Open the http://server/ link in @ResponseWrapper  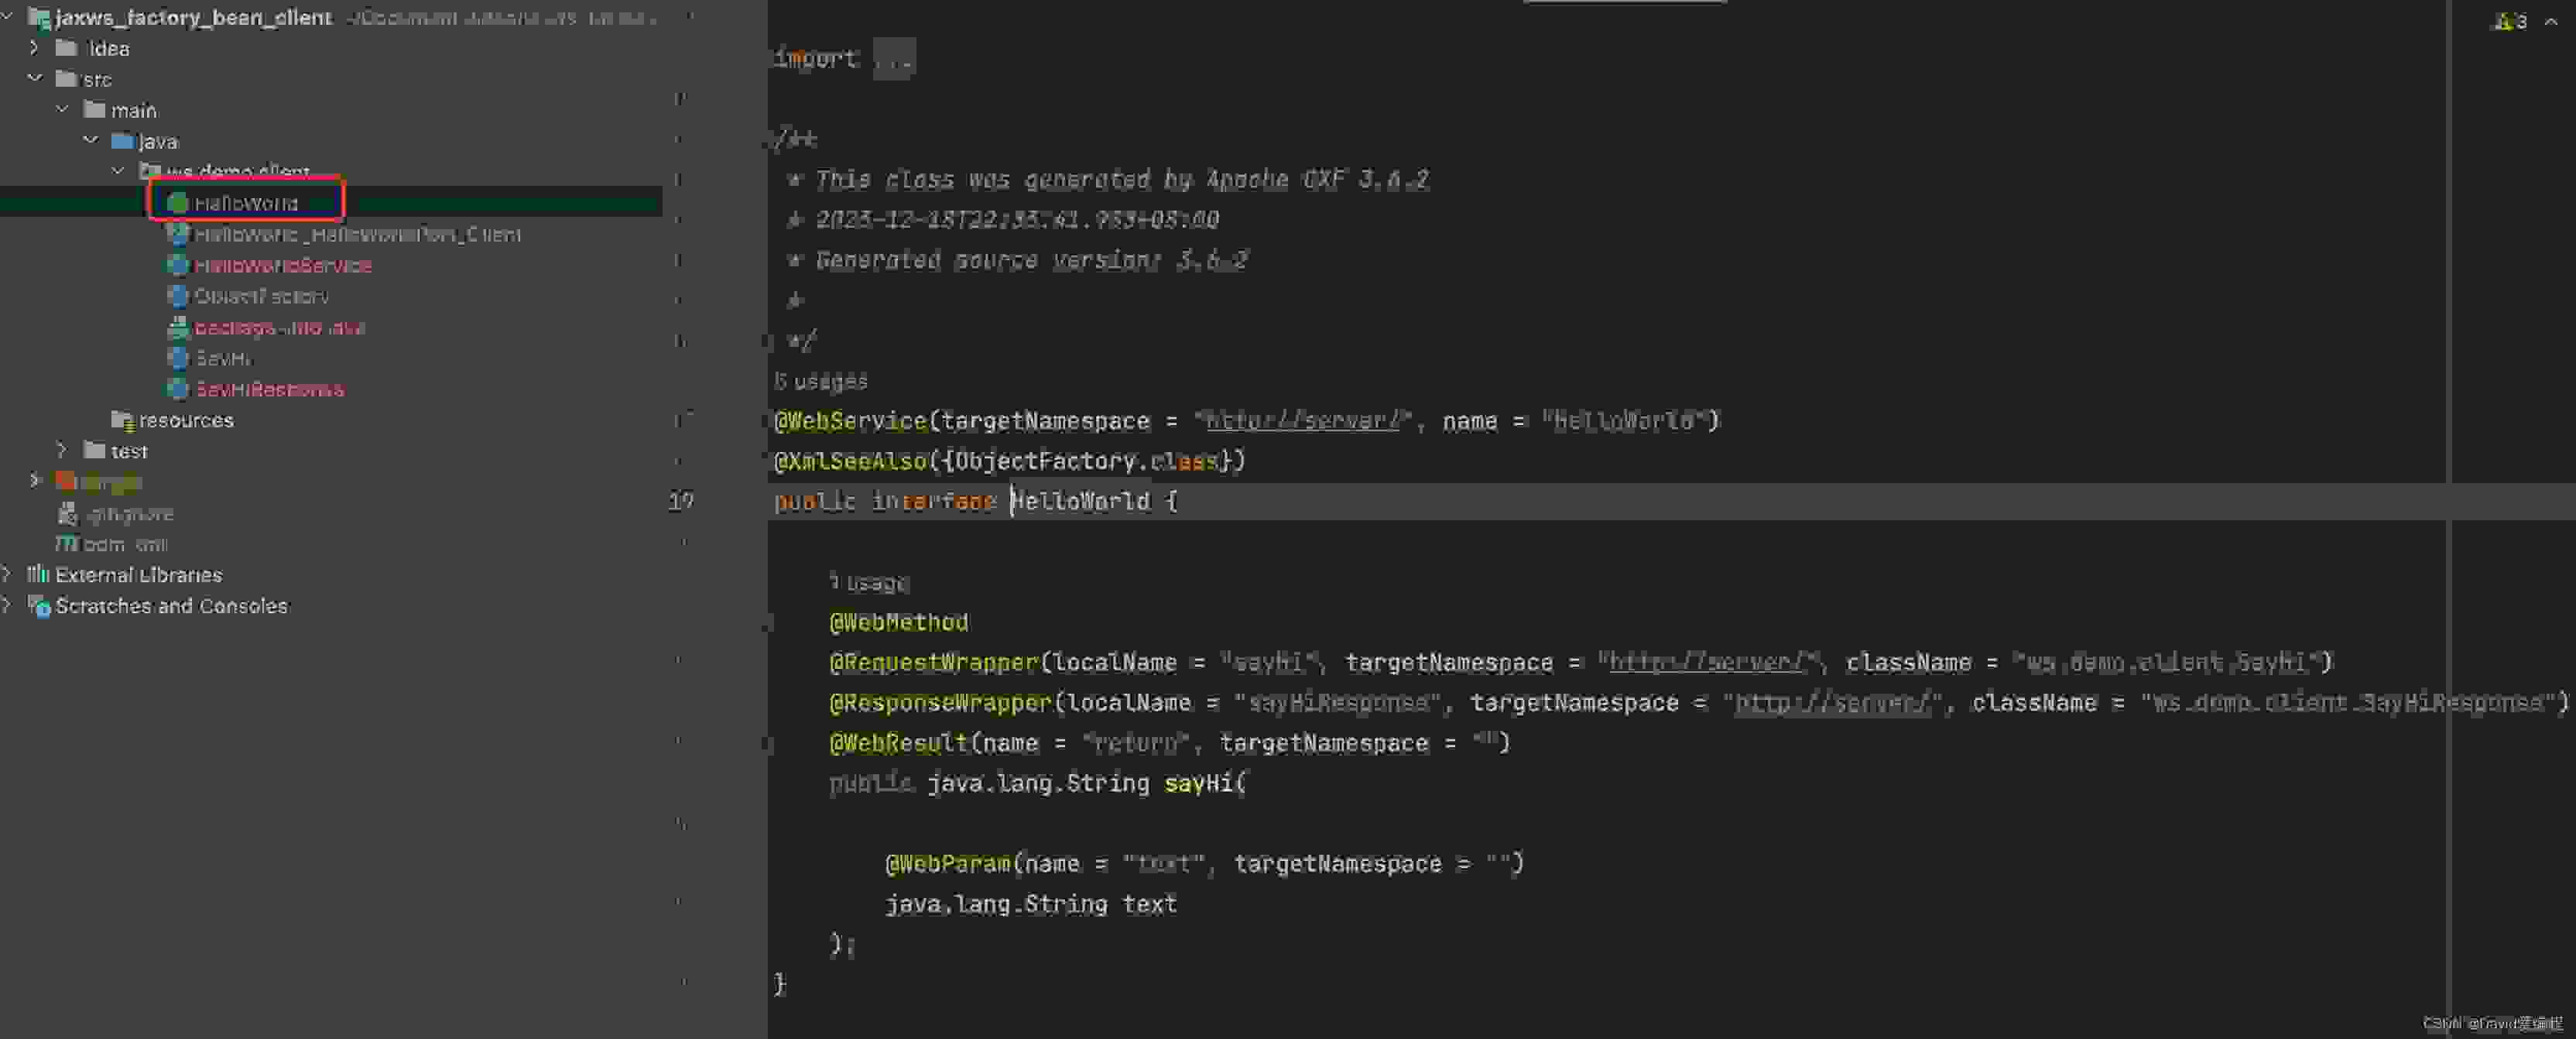[1833, 703]
